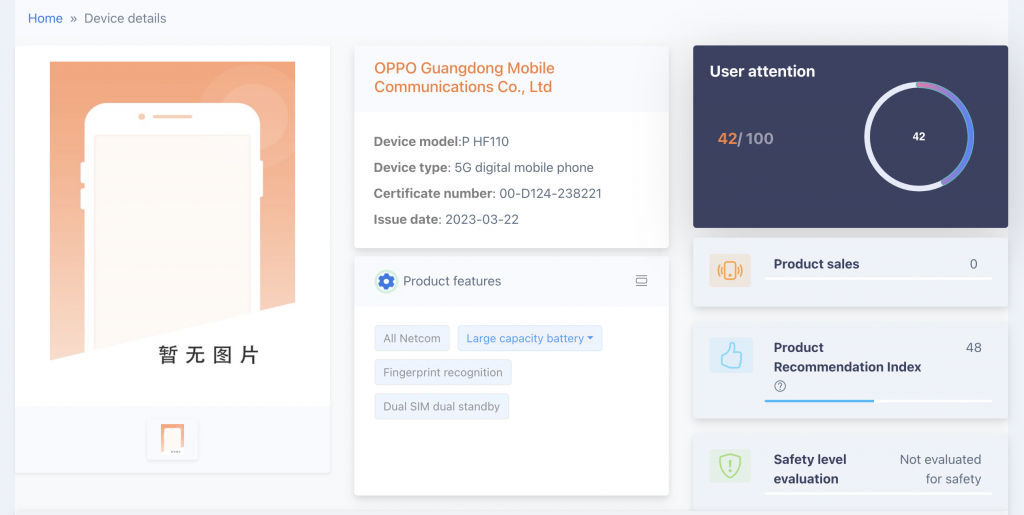Click the blue gear icon beside Product features
Viewport: 1024px width, 515px height.
coord(386,281)
